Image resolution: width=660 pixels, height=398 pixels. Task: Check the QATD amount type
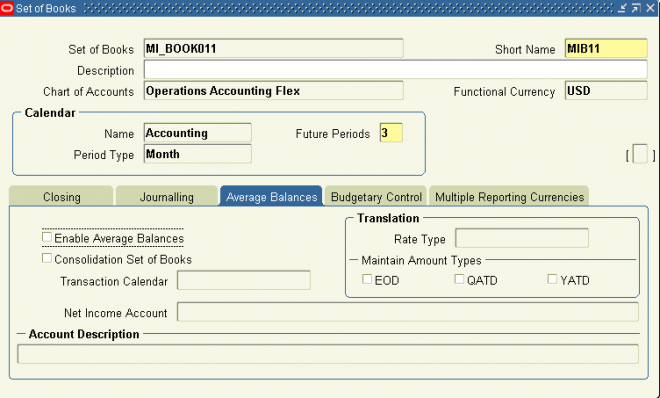tap(459, 279)
